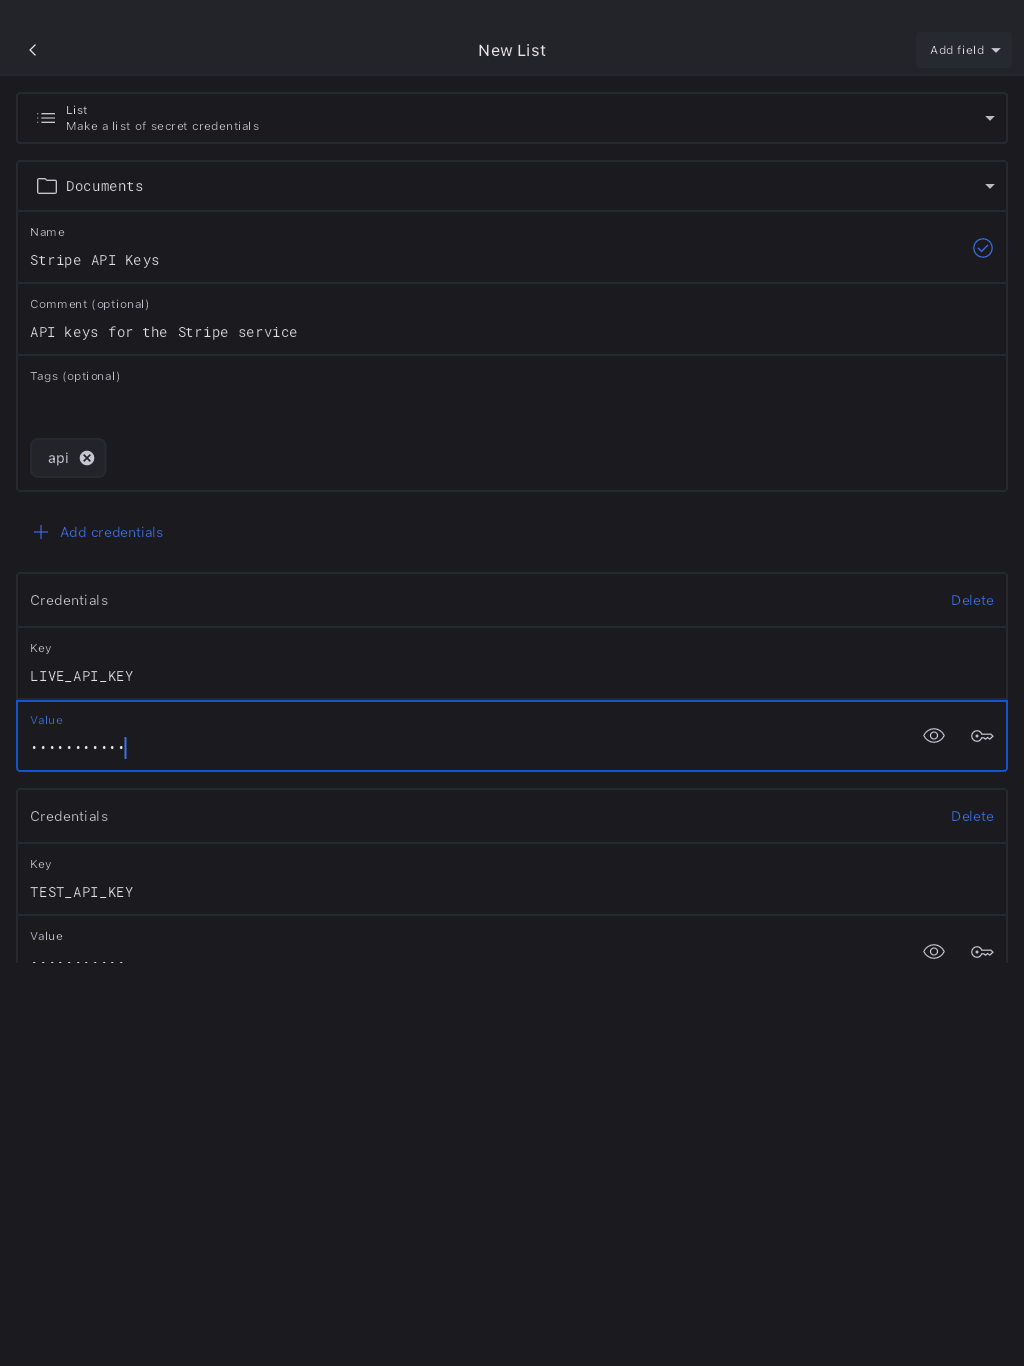
Task: Show the LIVE_API_KEY value with eye icon
Action: tap(933, 736)
